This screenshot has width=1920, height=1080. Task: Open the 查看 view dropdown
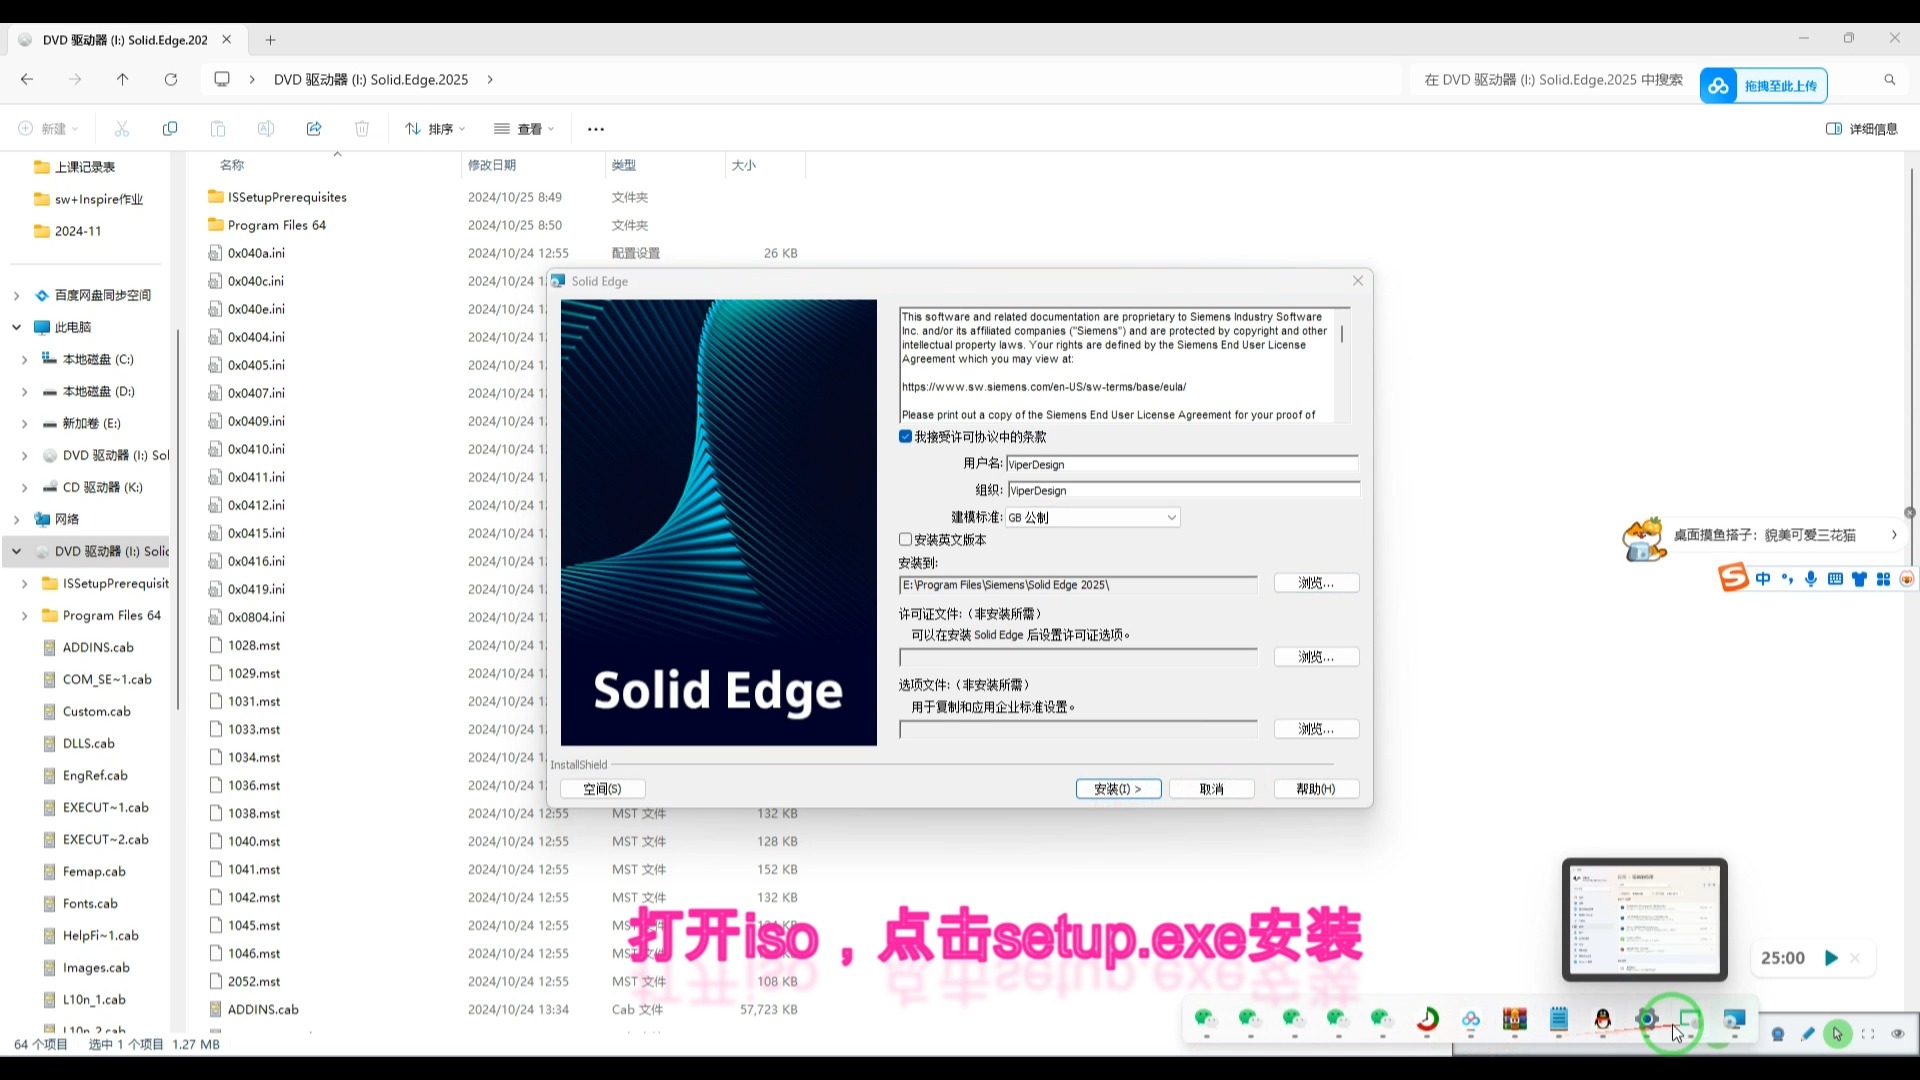click(x=524, y=129)
